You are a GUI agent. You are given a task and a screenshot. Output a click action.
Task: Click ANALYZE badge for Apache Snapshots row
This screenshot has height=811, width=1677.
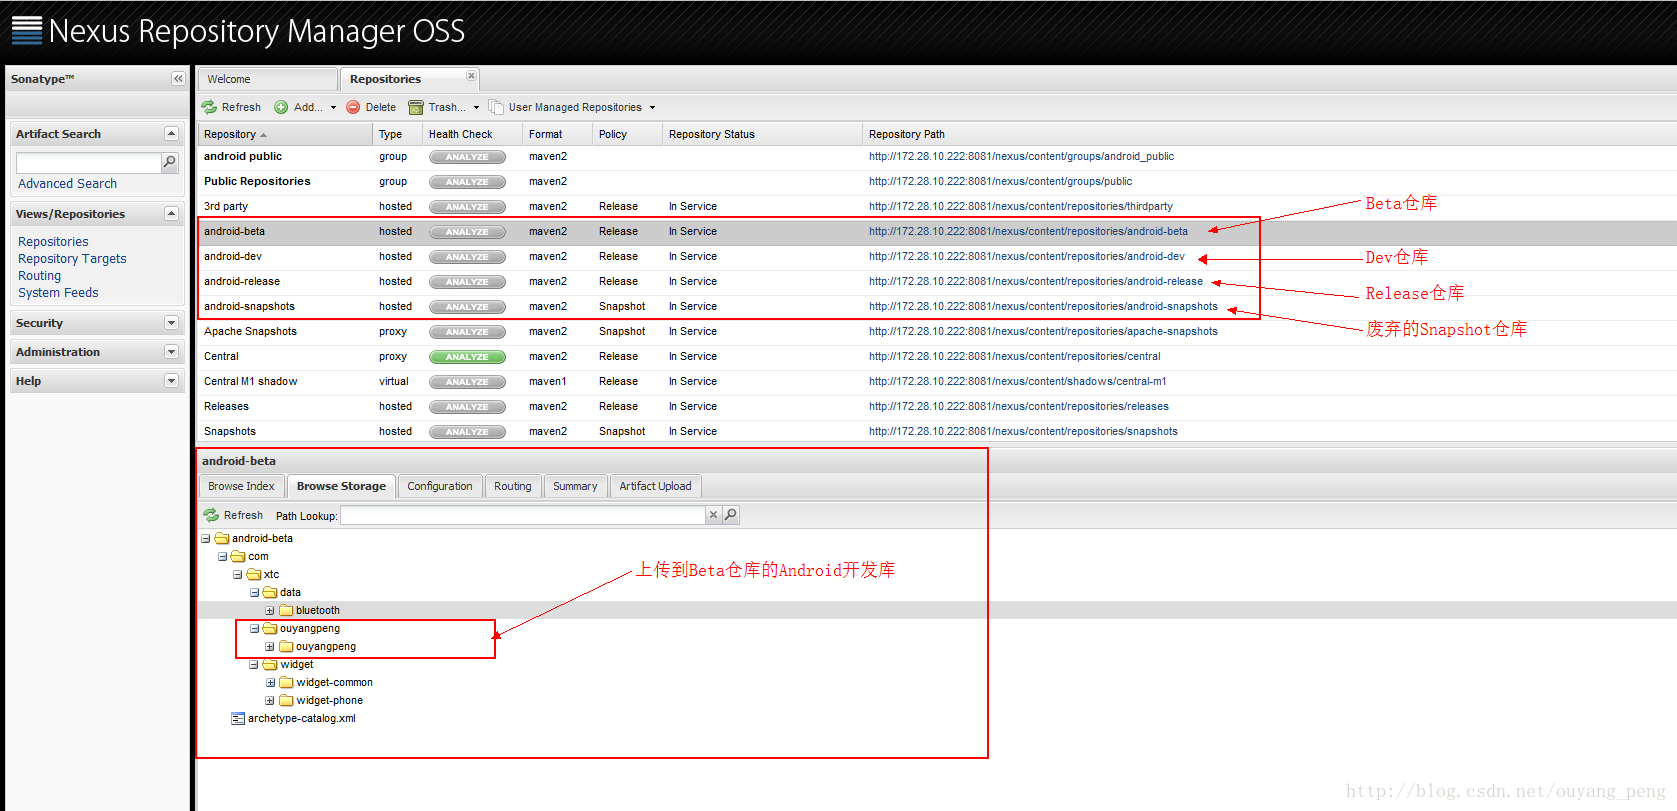pyautogui.click(x=467, y=332)
